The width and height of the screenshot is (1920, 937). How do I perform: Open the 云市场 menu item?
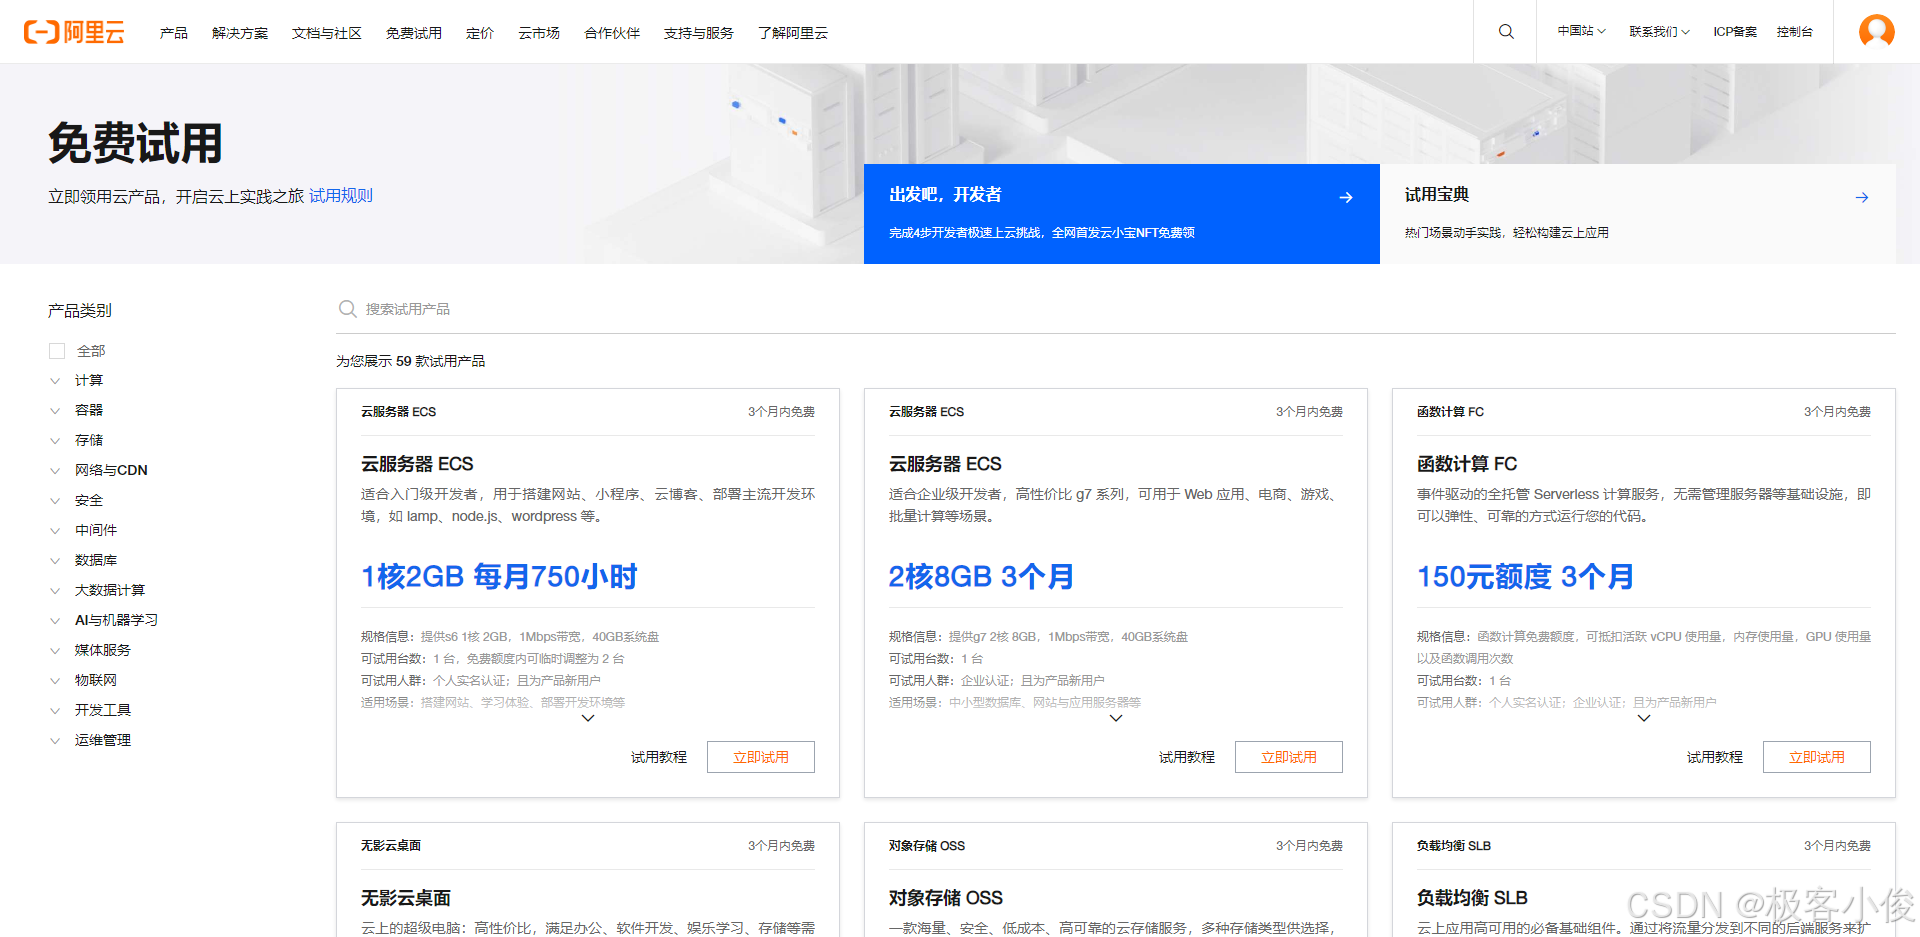(x=539, y=33)
